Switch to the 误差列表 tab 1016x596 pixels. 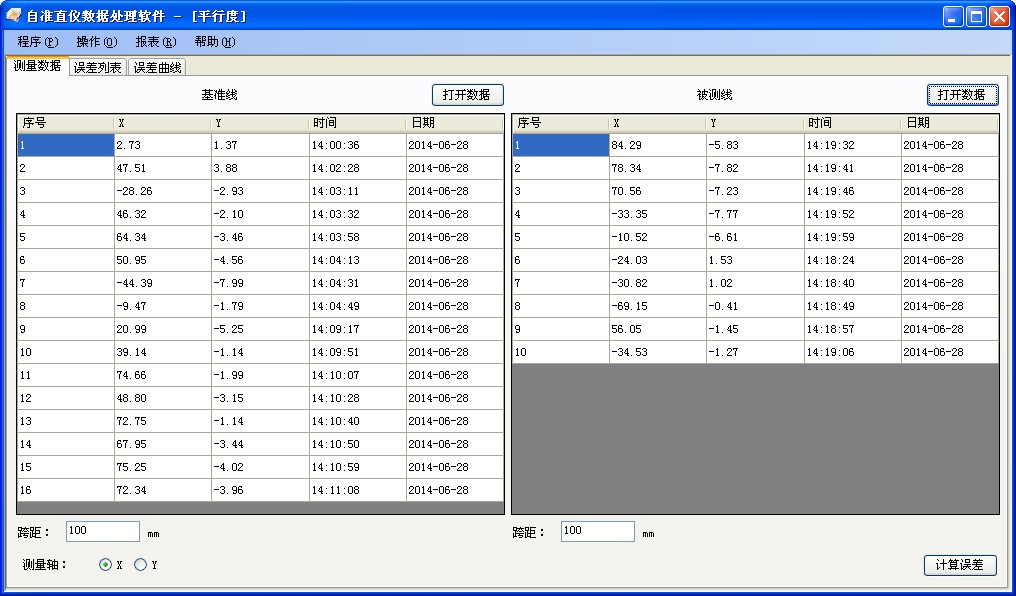click(100, 67)
